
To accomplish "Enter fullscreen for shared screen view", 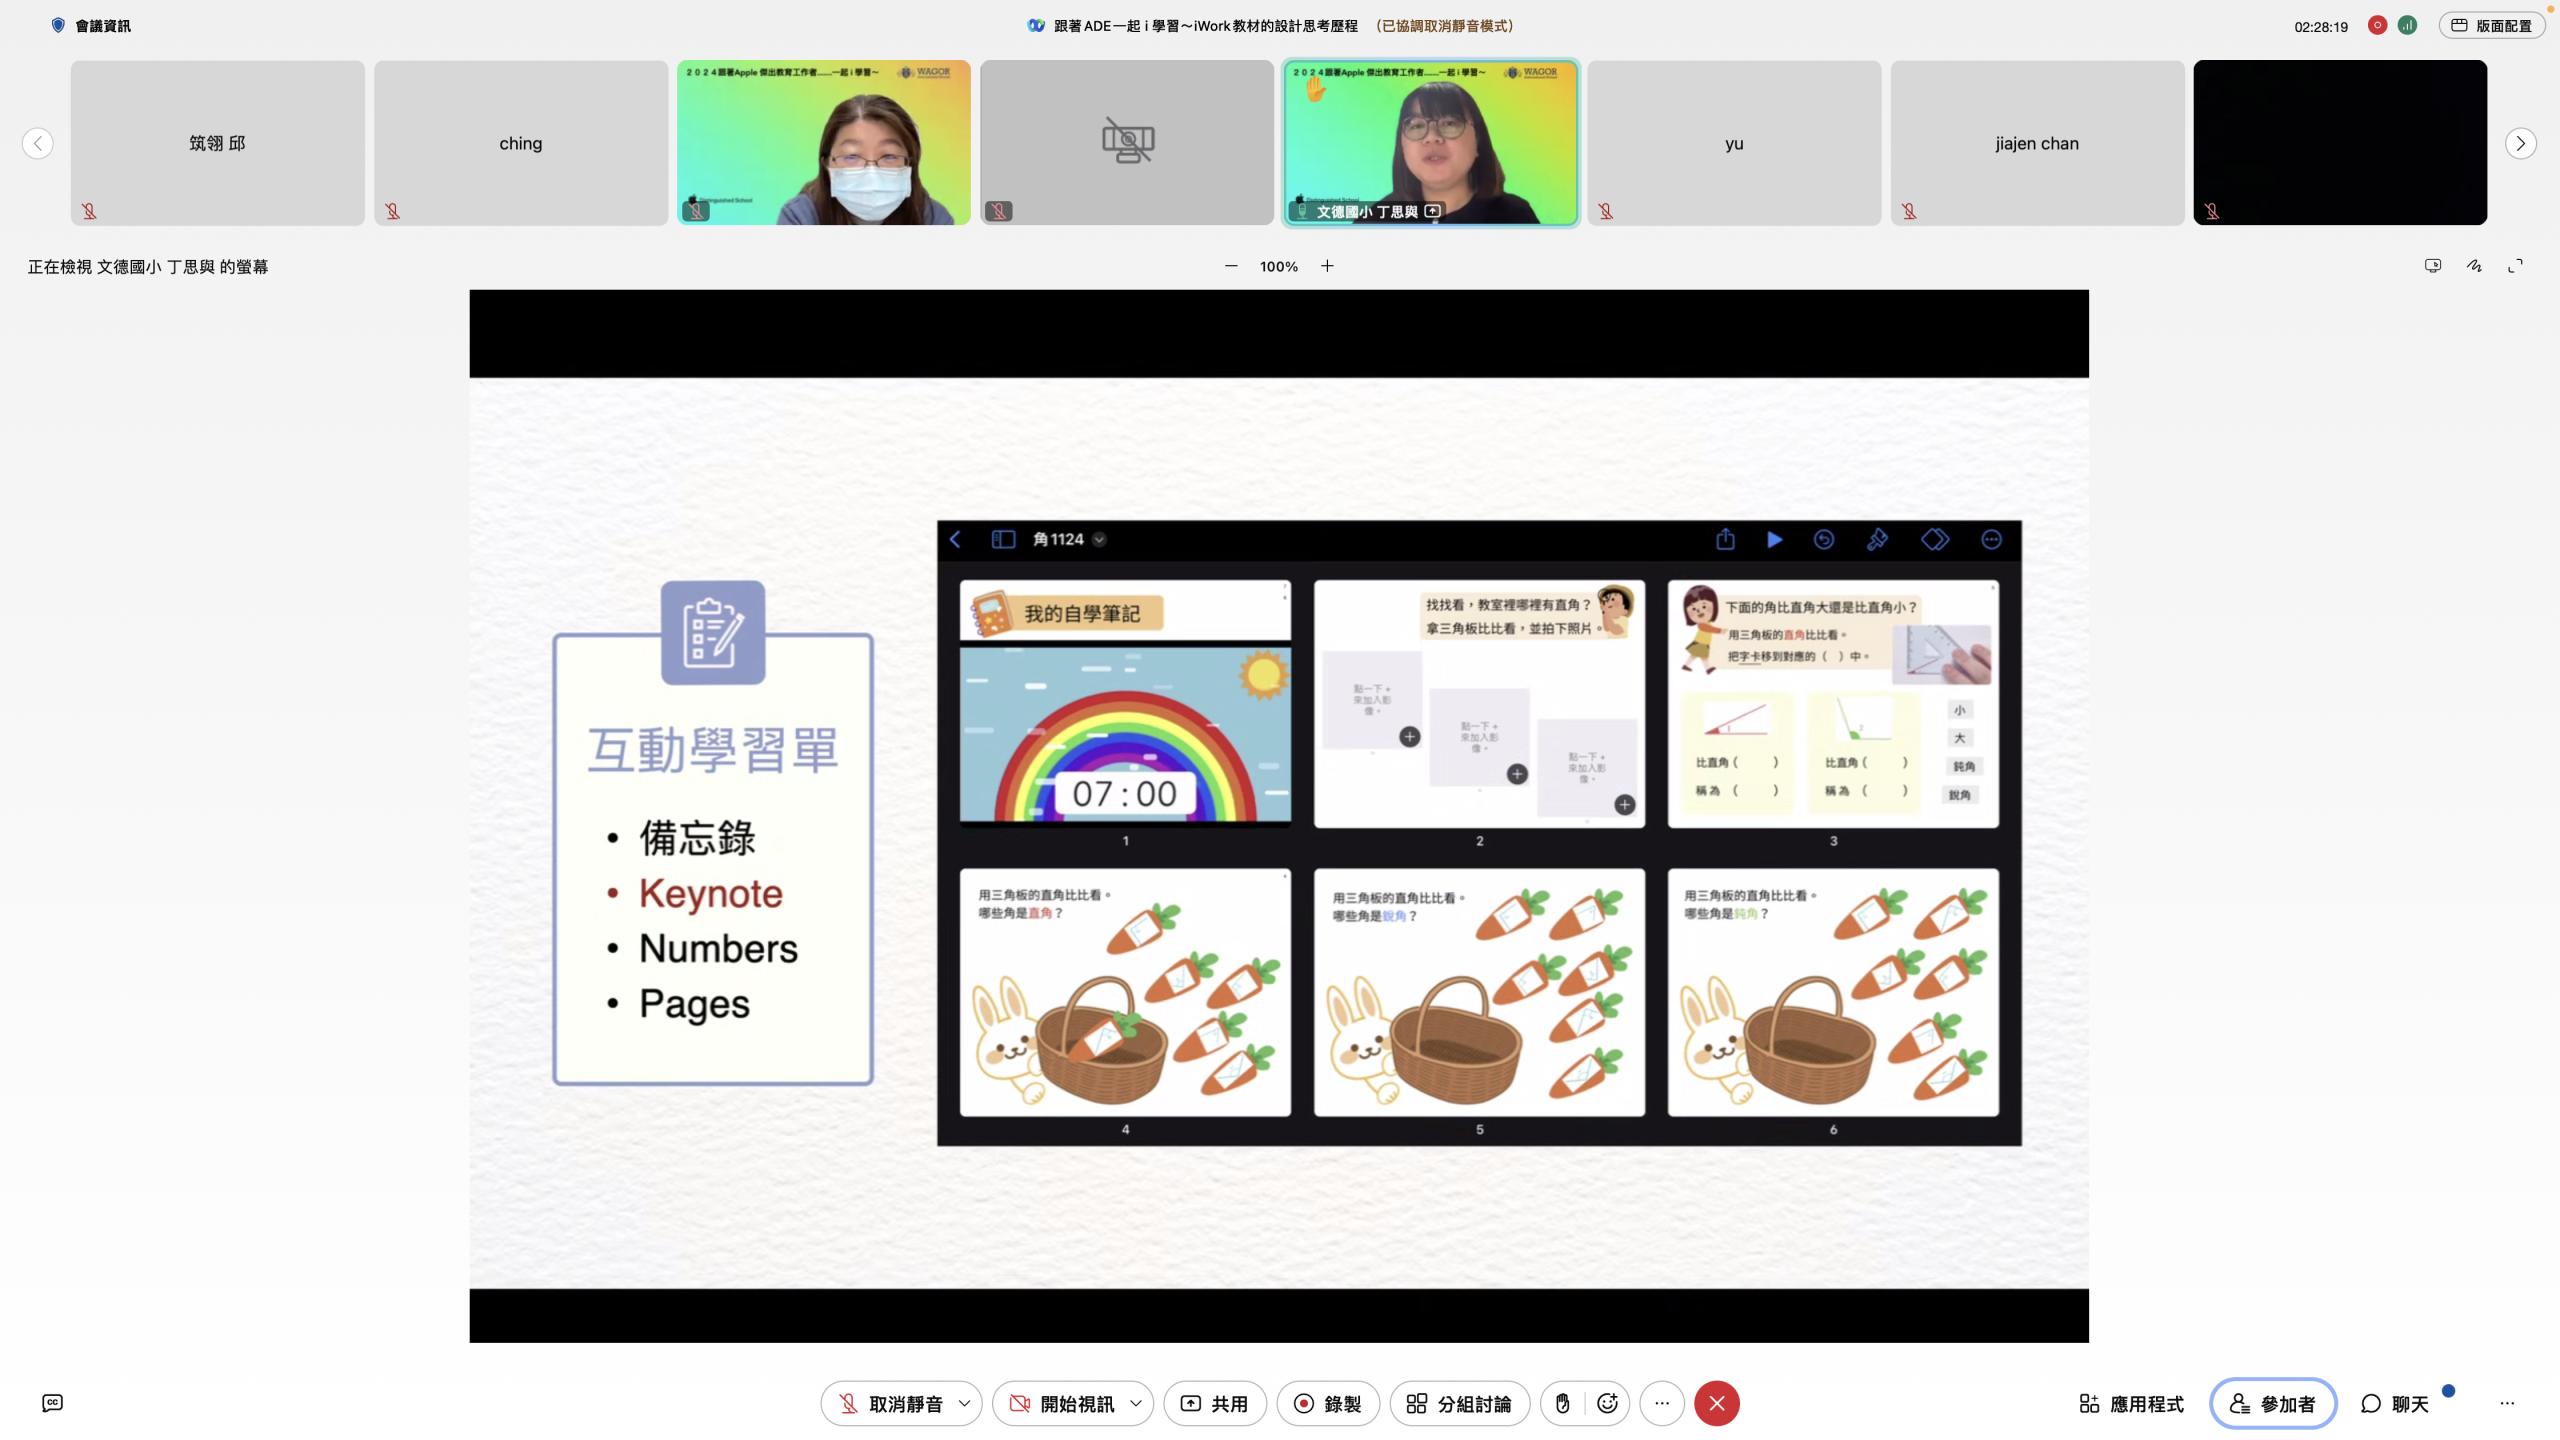I will tap(2515, 266).
